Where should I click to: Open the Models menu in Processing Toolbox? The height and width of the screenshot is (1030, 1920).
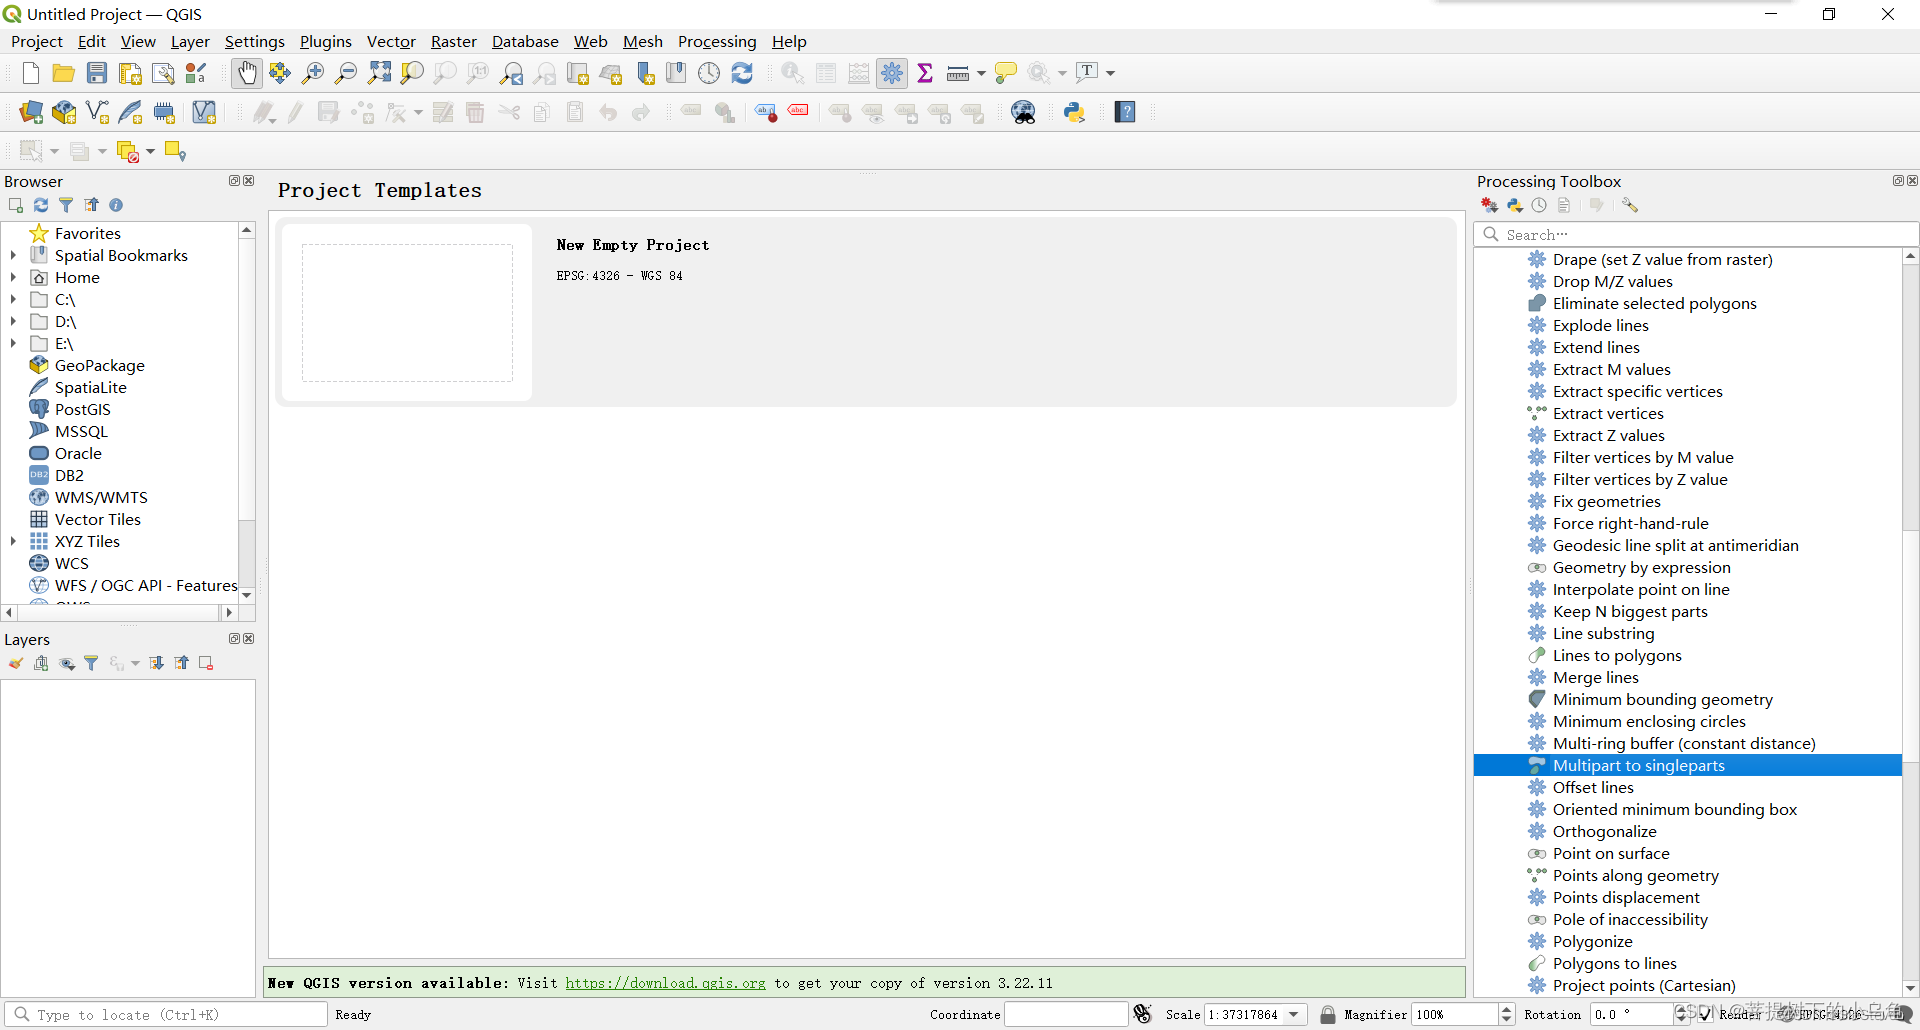[1490, 205]
